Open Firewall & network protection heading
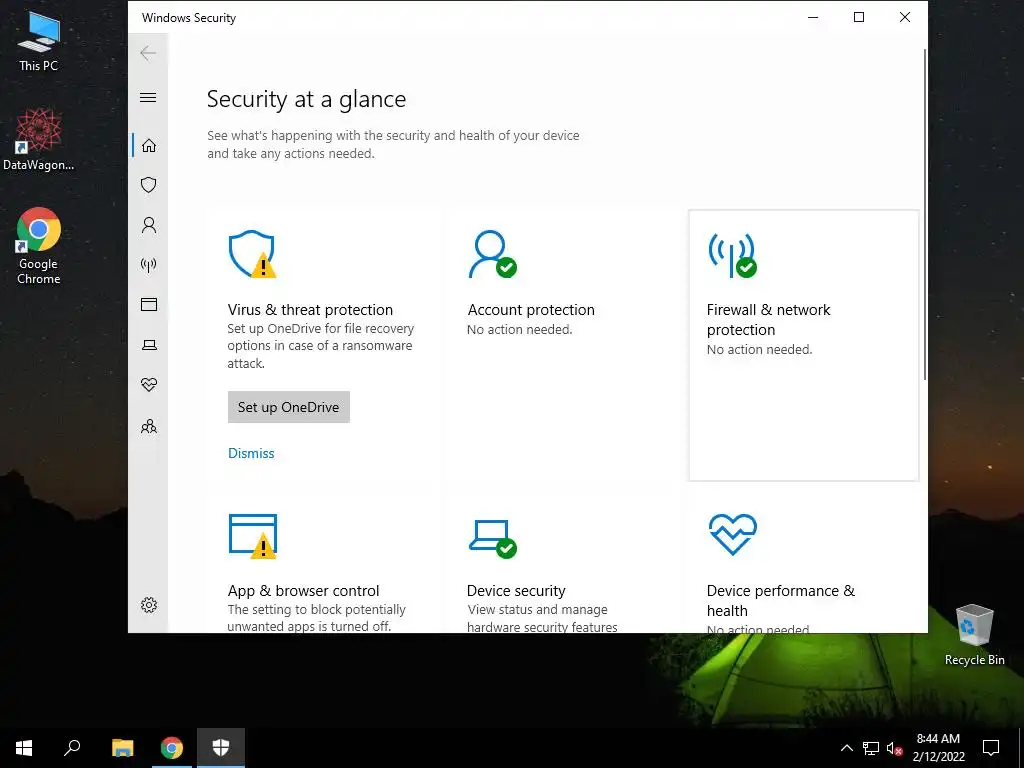The width and height of the screenshot is (1024, 768). click(x=768, y=319)
